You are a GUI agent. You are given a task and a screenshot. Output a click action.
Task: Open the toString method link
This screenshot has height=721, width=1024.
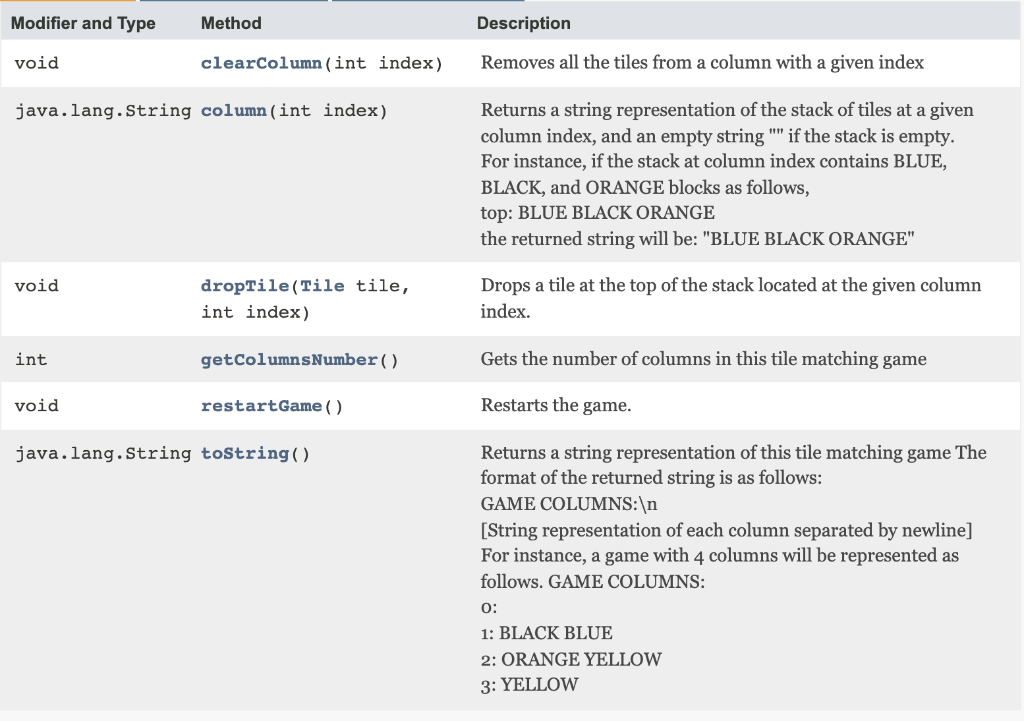click(x=245, y=453)
